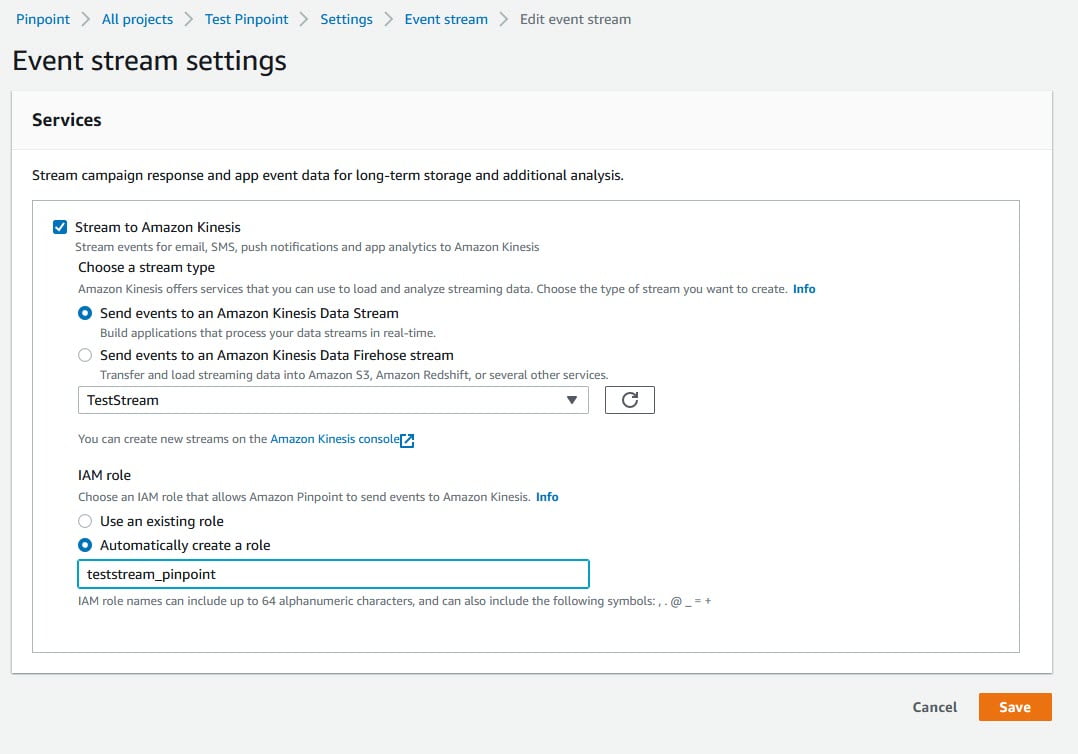Return to Settings via breadcrumb

point(345,18)
